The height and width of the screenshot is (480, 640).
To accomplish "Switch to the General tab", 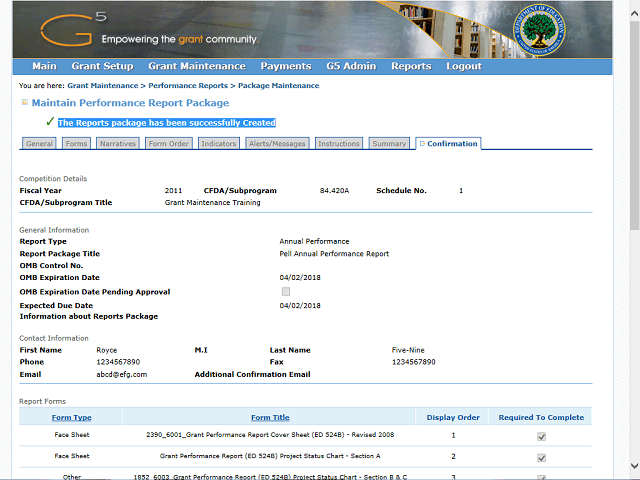I will (39, 144).
